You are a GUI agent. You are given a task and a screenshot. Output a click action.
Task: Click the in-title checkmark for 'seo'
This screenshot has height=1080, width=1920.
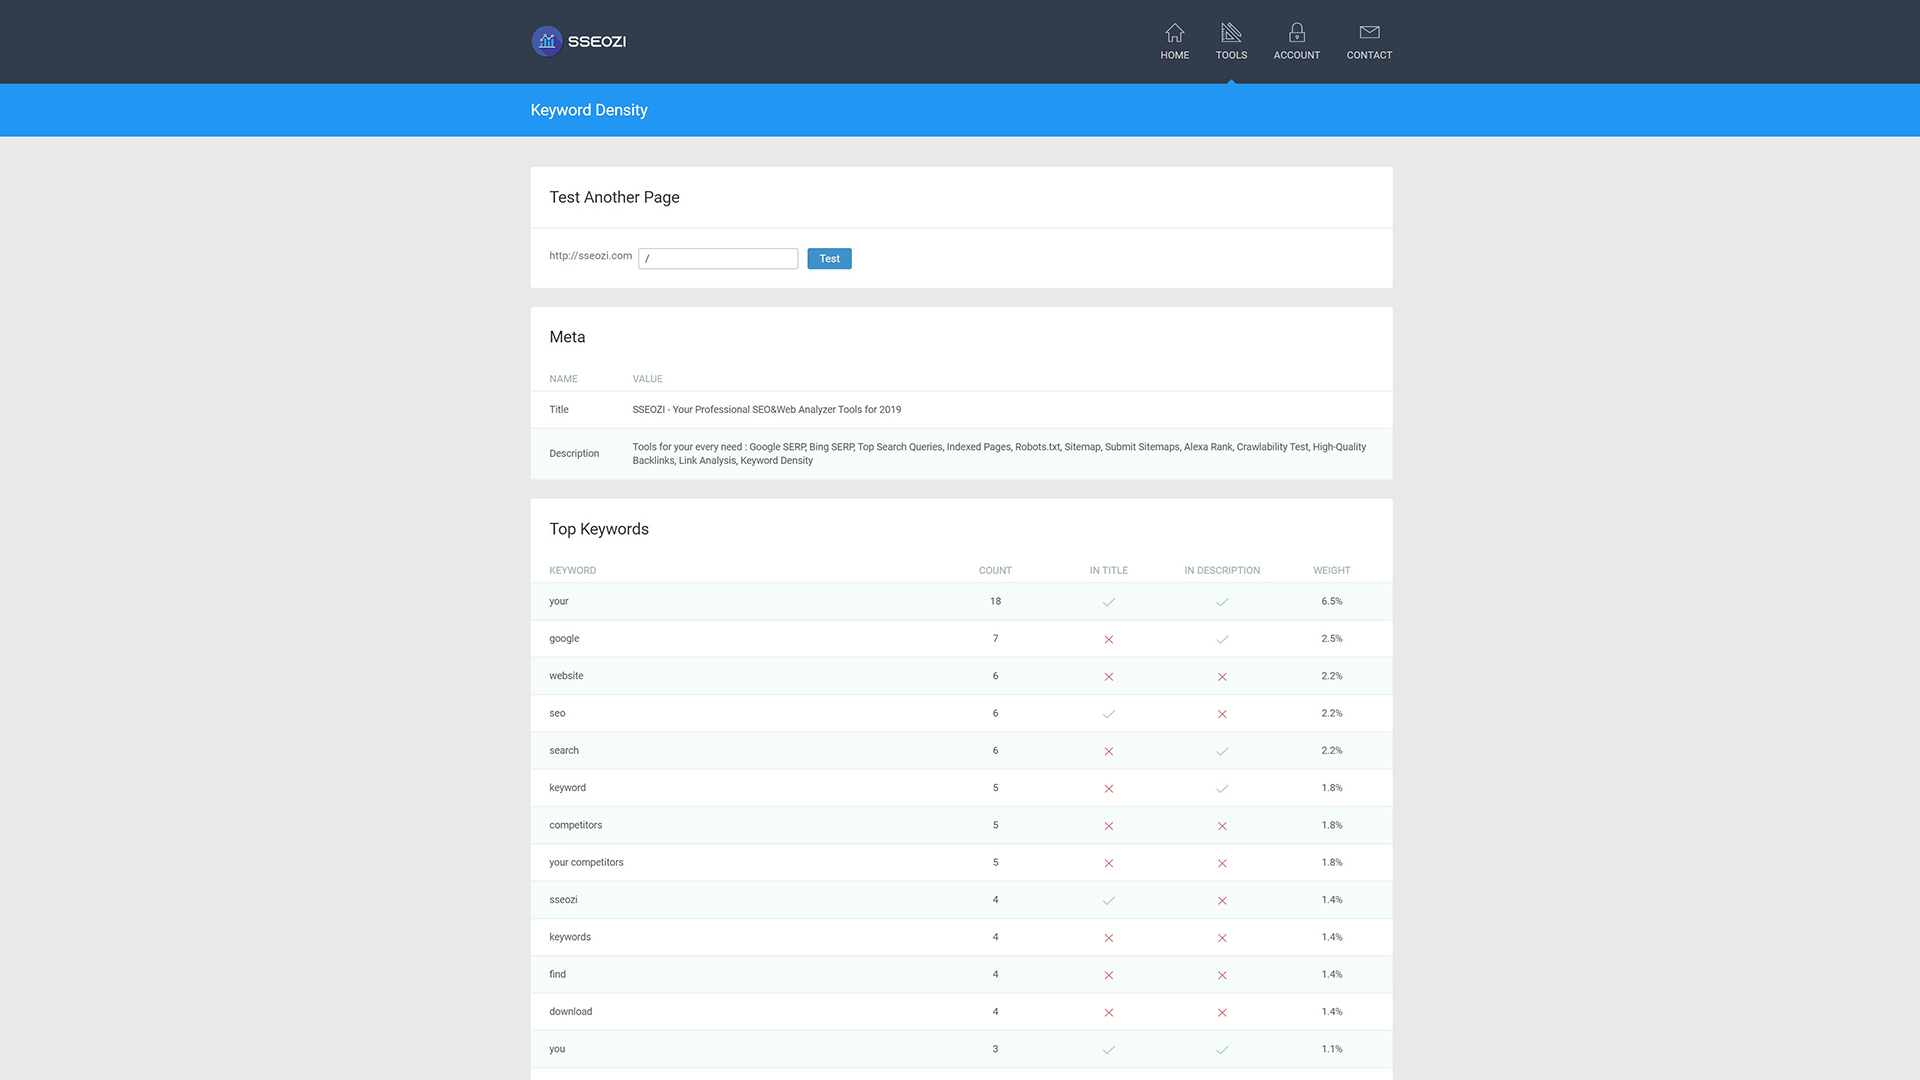point(1108,714)
